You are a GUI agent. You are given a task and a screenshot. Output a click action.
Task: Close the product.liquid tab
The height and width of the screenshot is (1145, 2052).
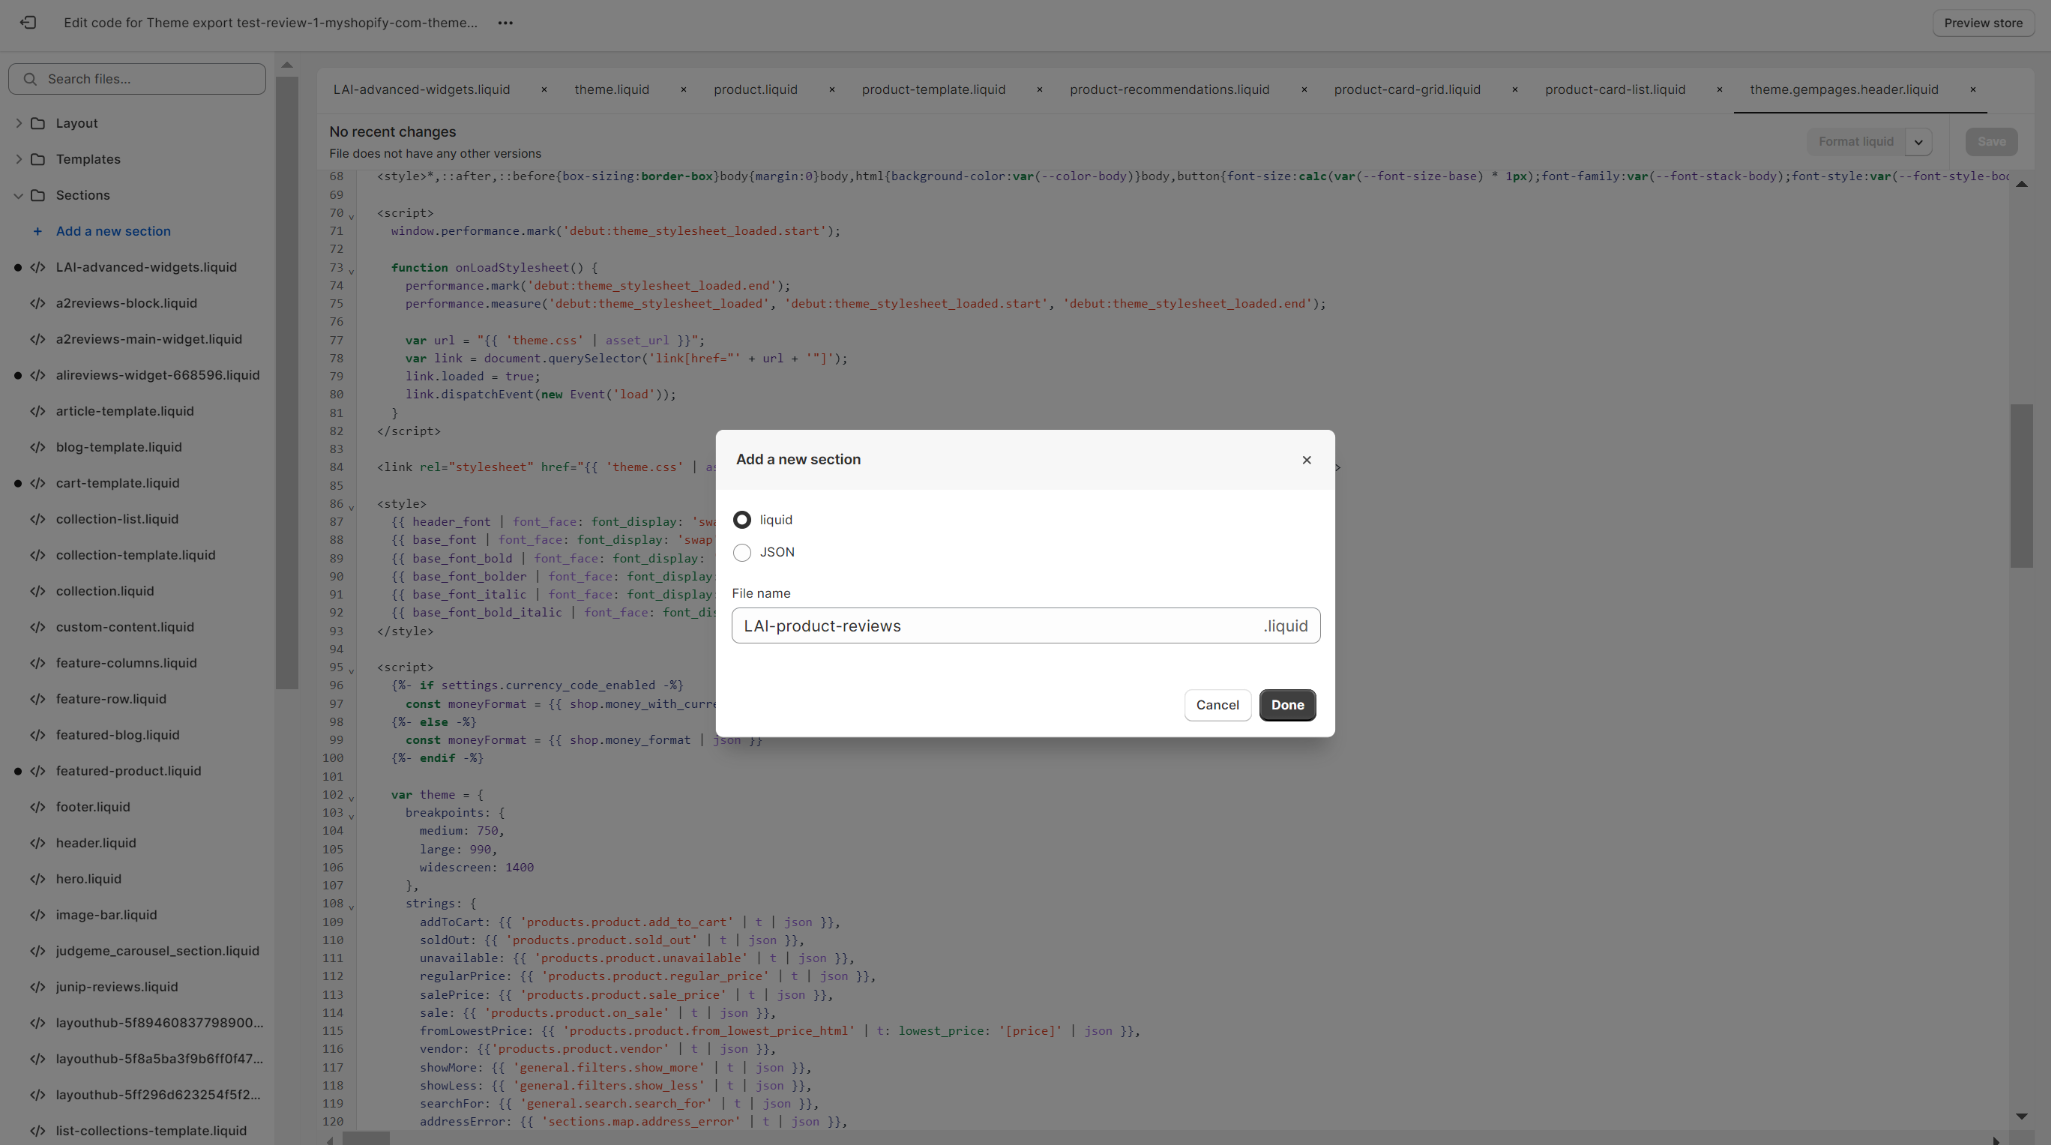[x=832, y=89]
